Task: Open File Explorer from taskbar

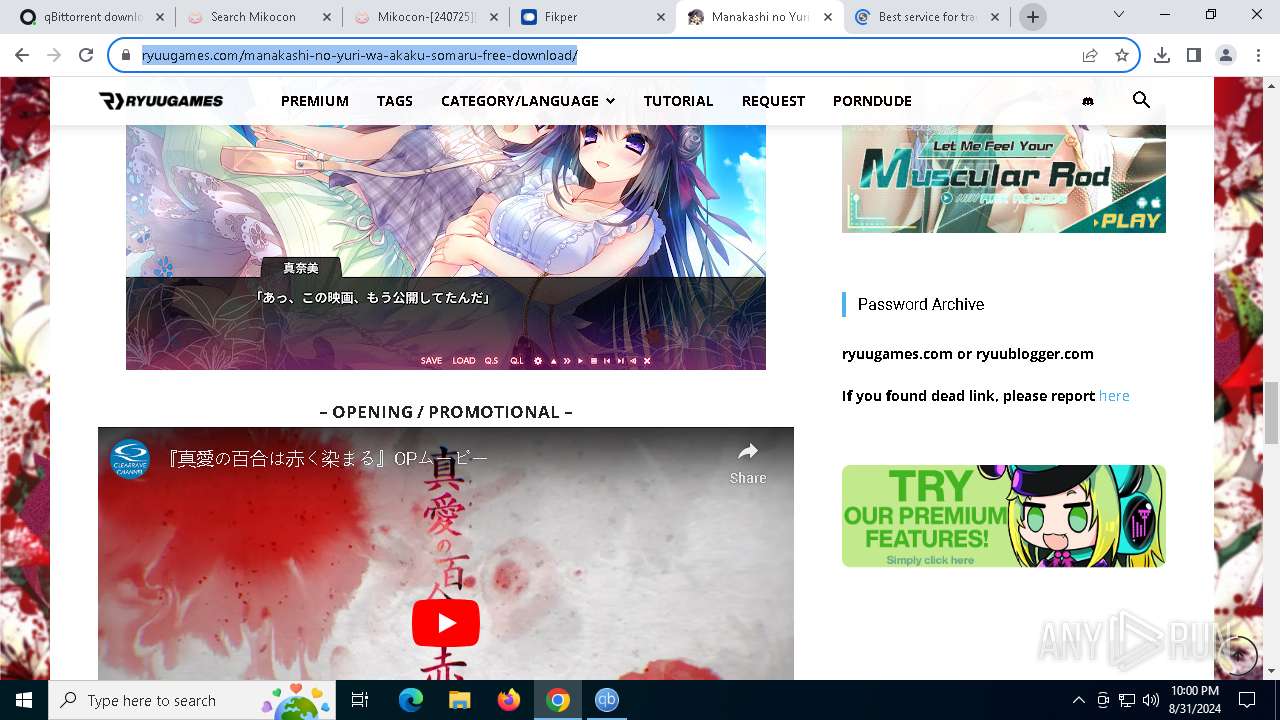Action: (459, 700)
